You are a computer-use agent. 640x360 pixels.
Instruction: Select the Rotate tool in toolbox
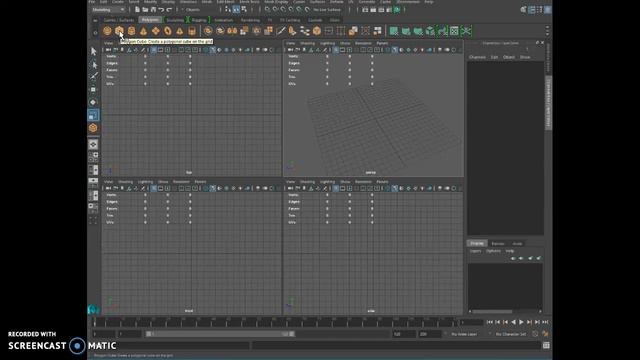pyautogui.click(x=93, y=102)
